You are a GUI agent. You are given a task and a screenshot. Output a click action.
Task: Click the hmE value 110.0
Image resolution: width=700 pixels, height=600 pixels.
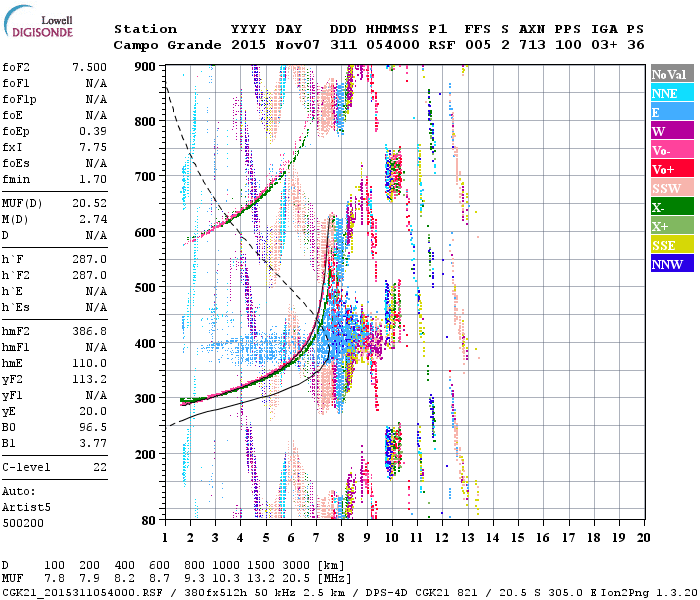point(89,363)
